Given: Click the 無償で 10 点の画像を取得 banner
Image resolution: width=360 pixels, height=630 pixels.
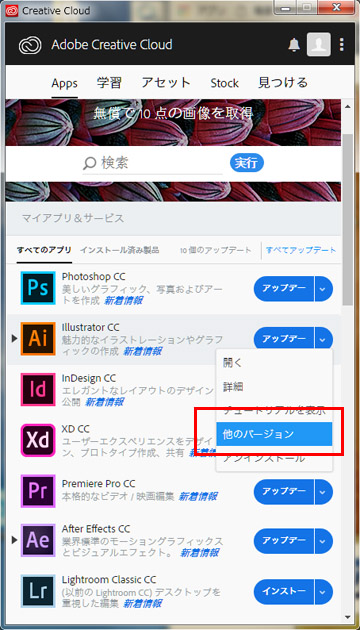Looking at the screenshot, I should [173, 114].
